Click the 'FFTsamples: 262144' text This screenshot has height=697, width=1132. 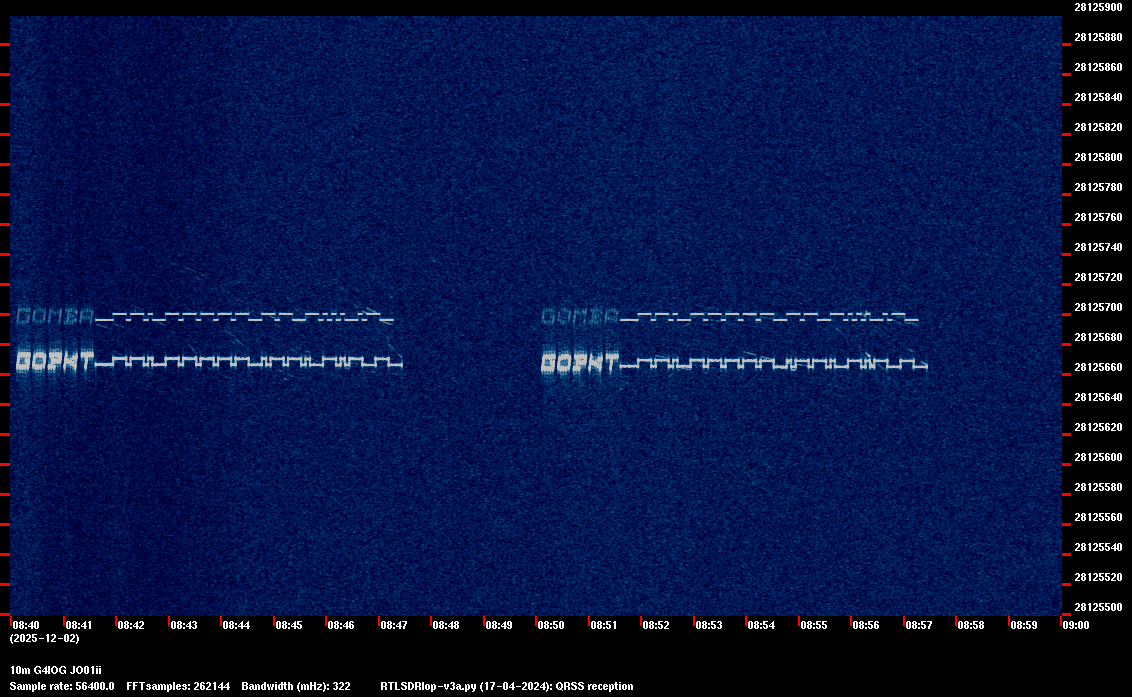(x=178, y=686)
